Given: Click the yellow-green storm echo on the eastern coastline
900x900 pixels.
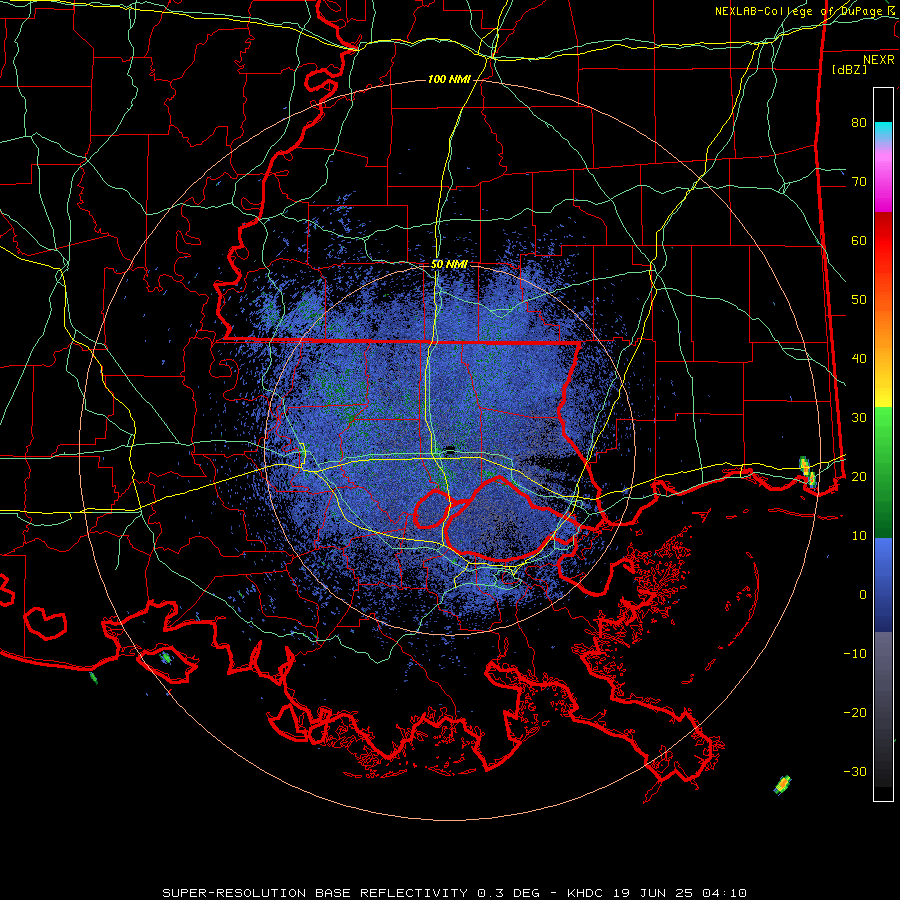Looking at the screenshot, I should pos(808,472).
